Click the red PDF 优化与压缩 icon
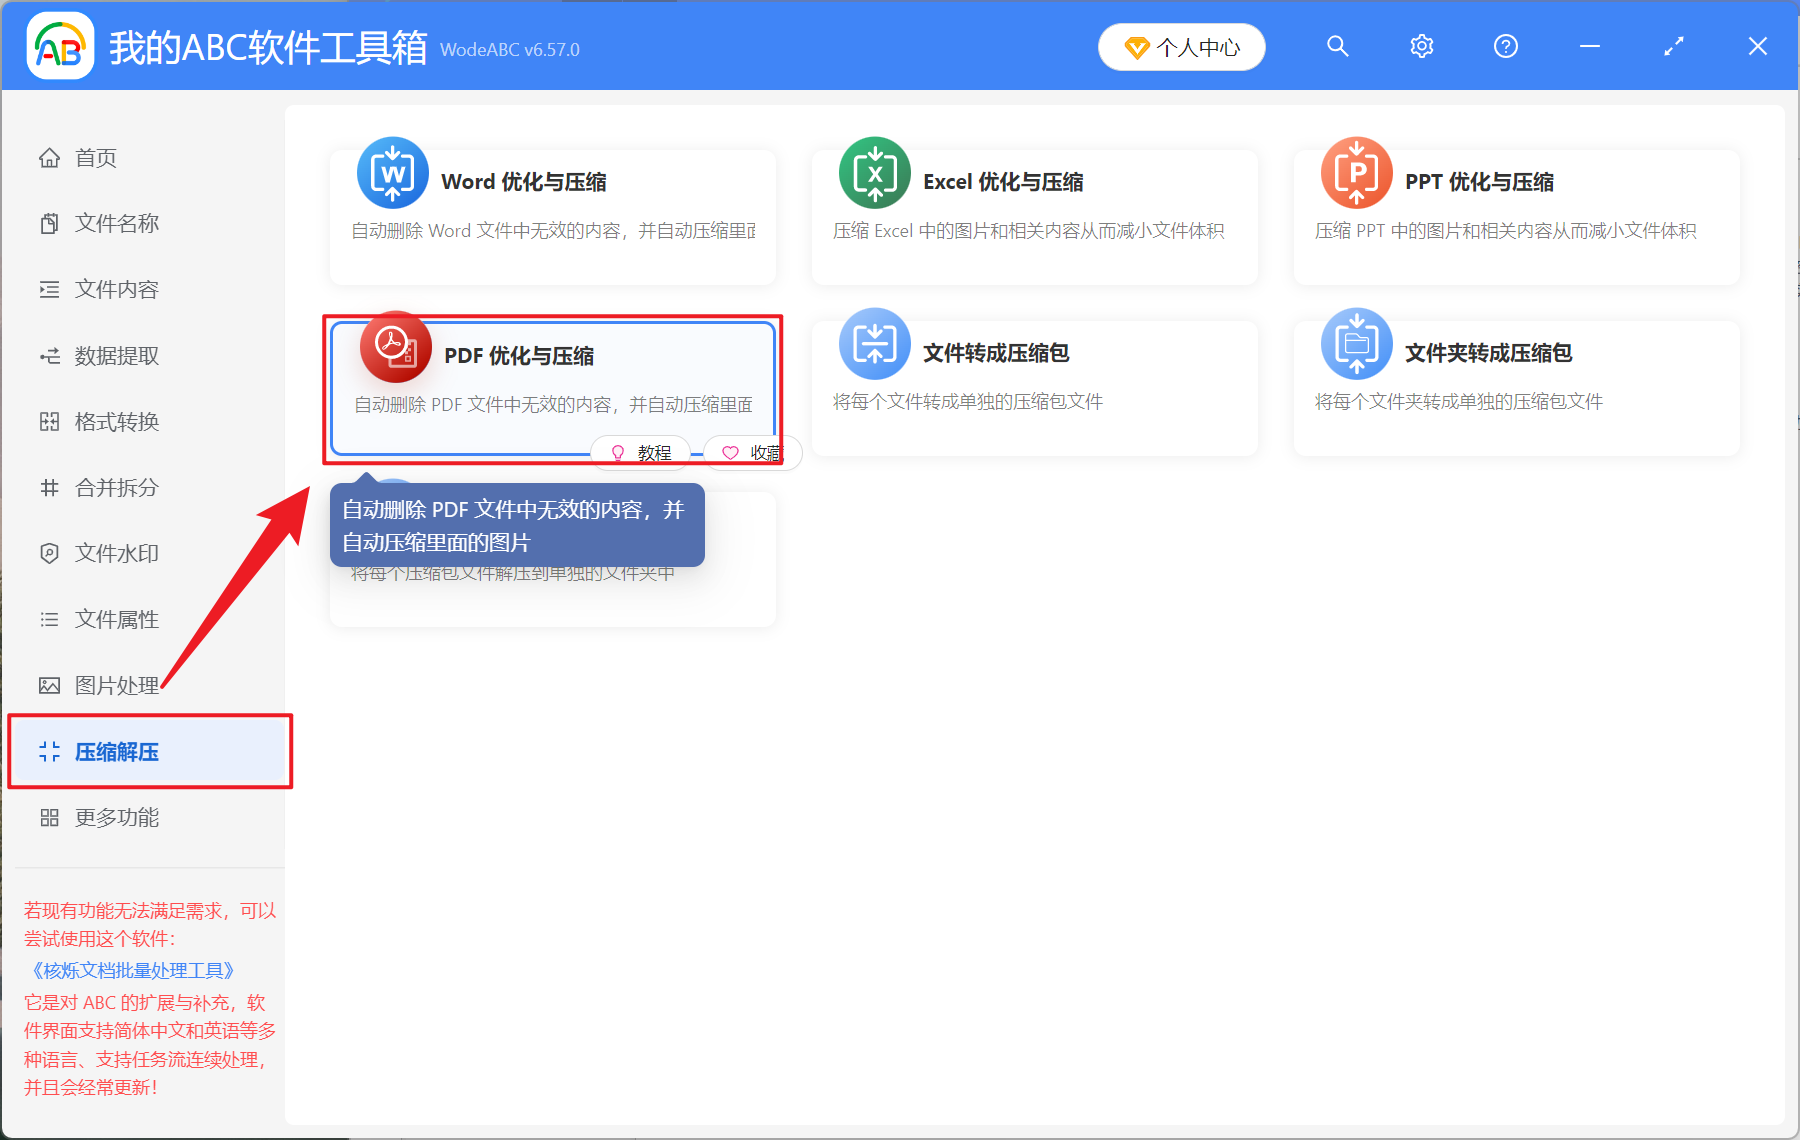 pos(395,345)
